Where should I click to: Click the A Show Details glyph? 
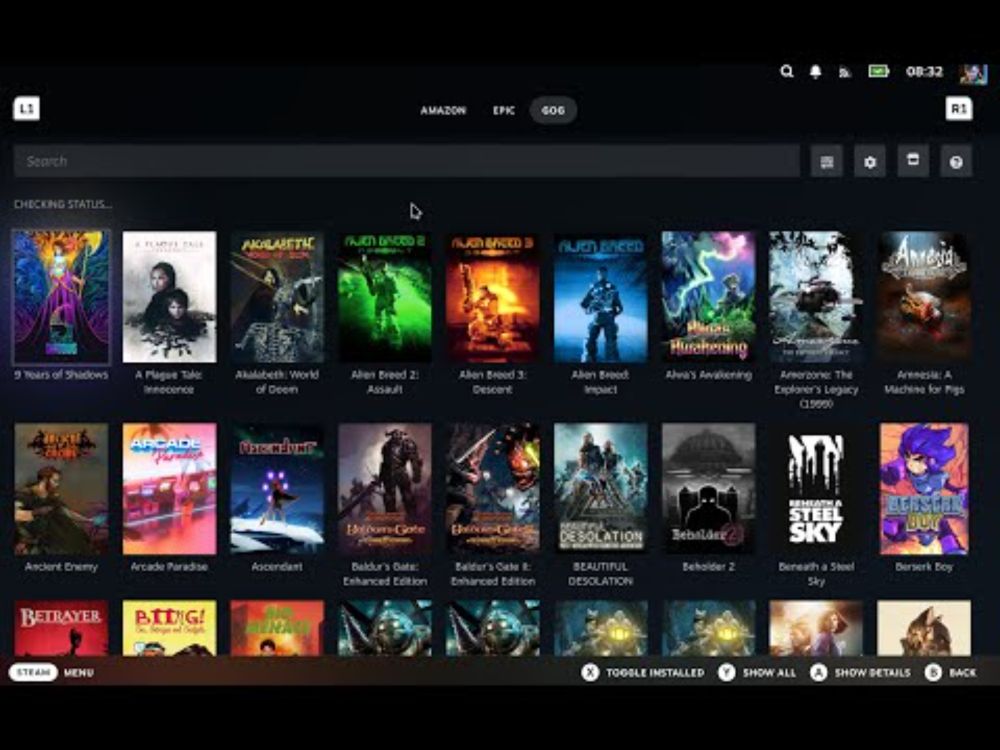(x=818, y=672)
